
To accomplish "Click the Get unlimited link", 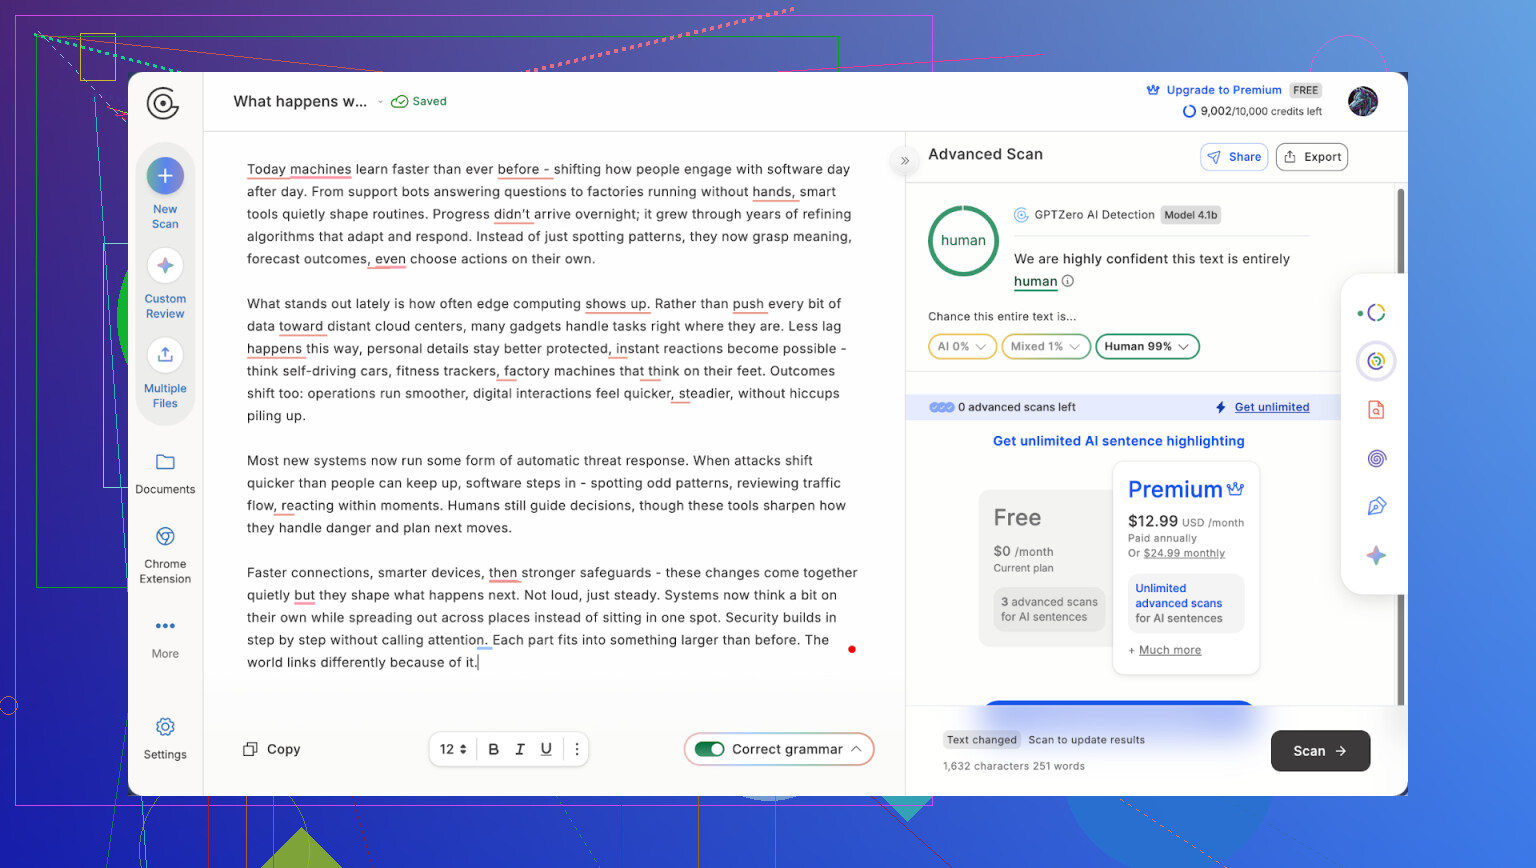I will click(1271, 407).
